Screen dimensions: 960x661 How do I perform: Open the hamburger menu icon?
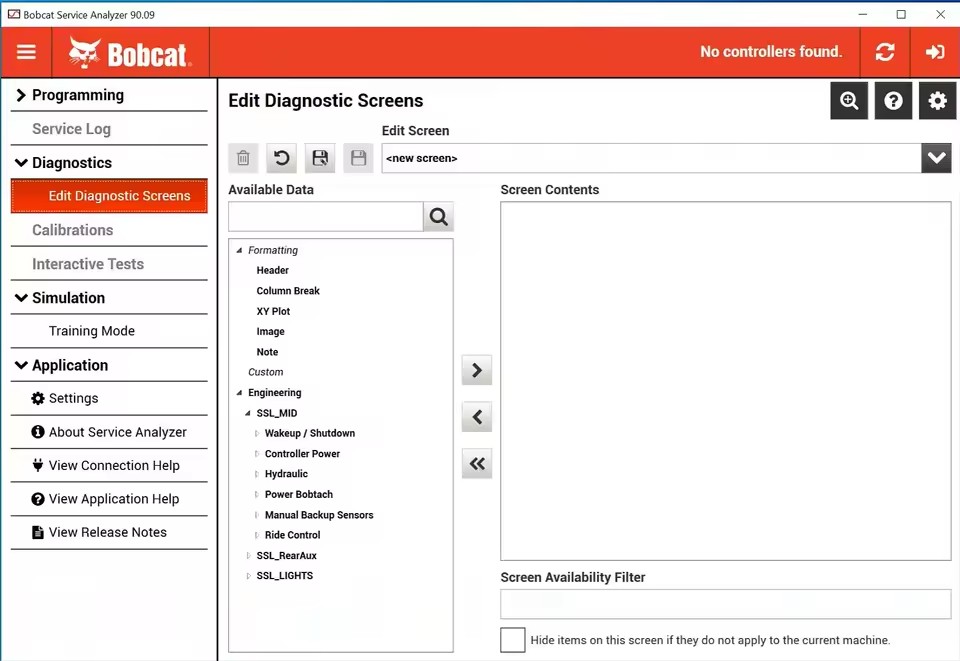[x=26, y=52]
